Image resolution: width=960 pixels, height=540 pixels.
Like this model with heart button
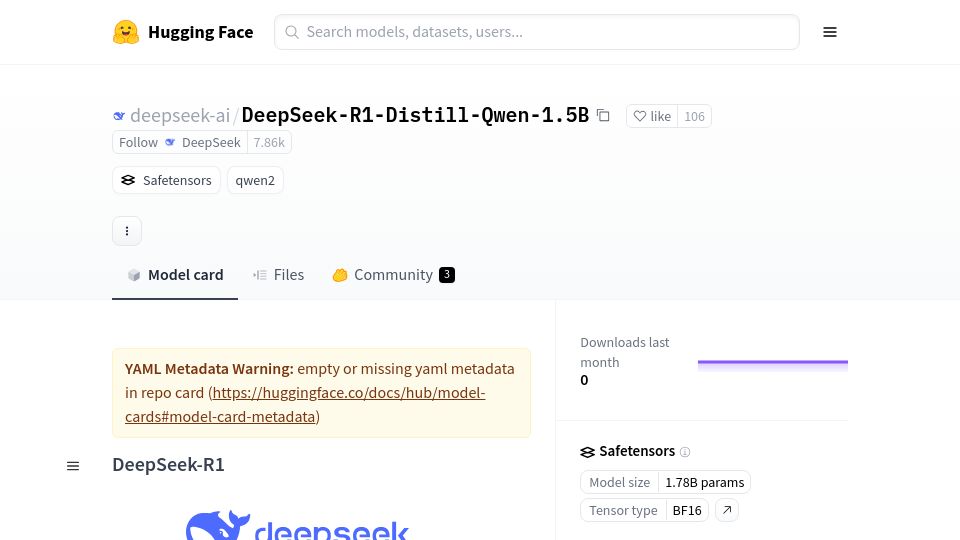652,116
